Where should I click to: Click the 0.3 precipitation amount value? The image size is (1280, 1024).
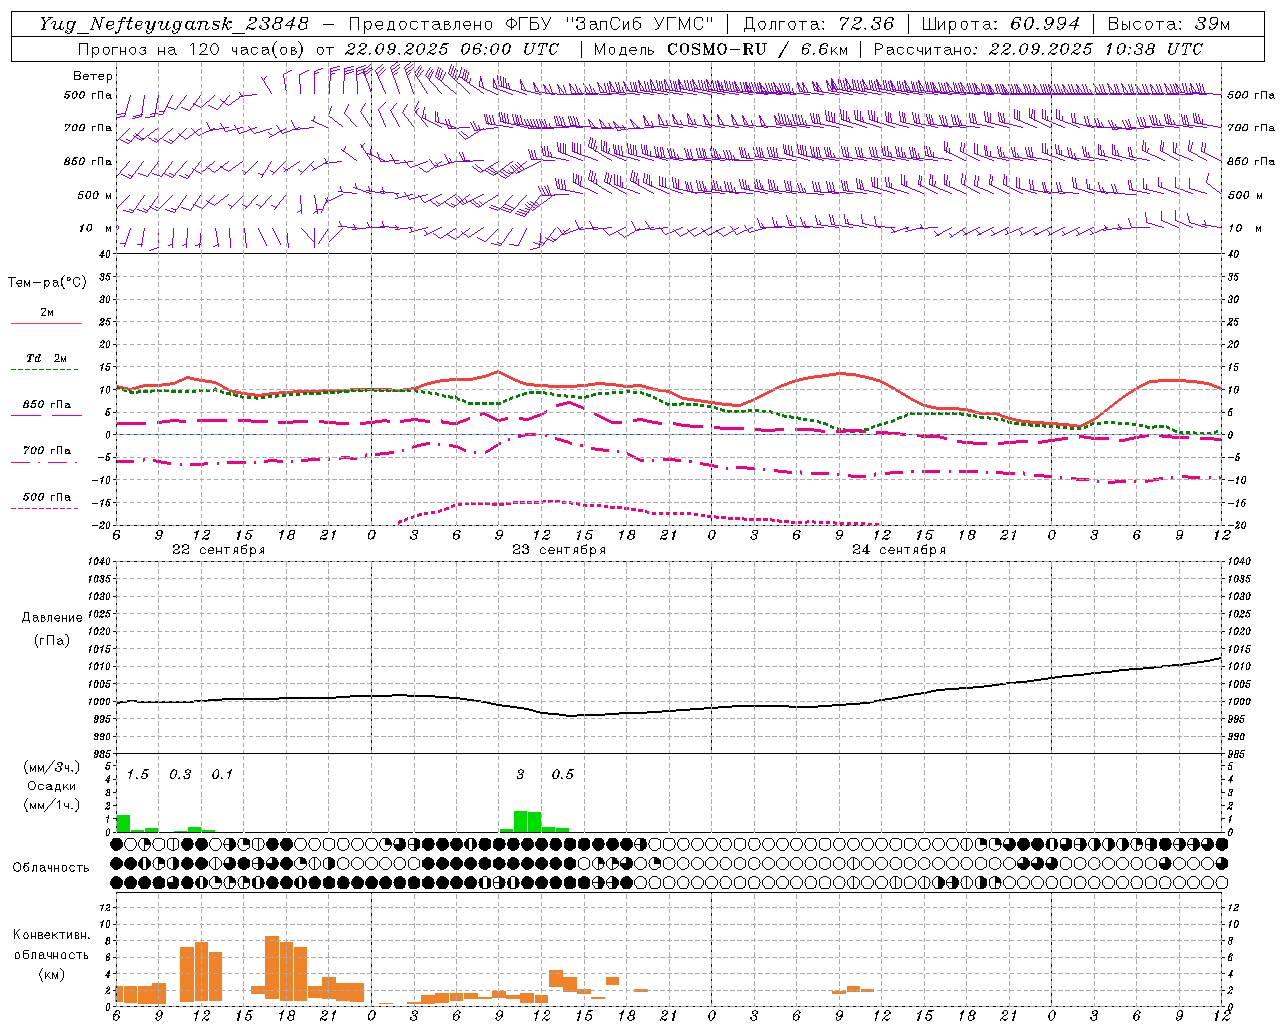tap(180, 775)
